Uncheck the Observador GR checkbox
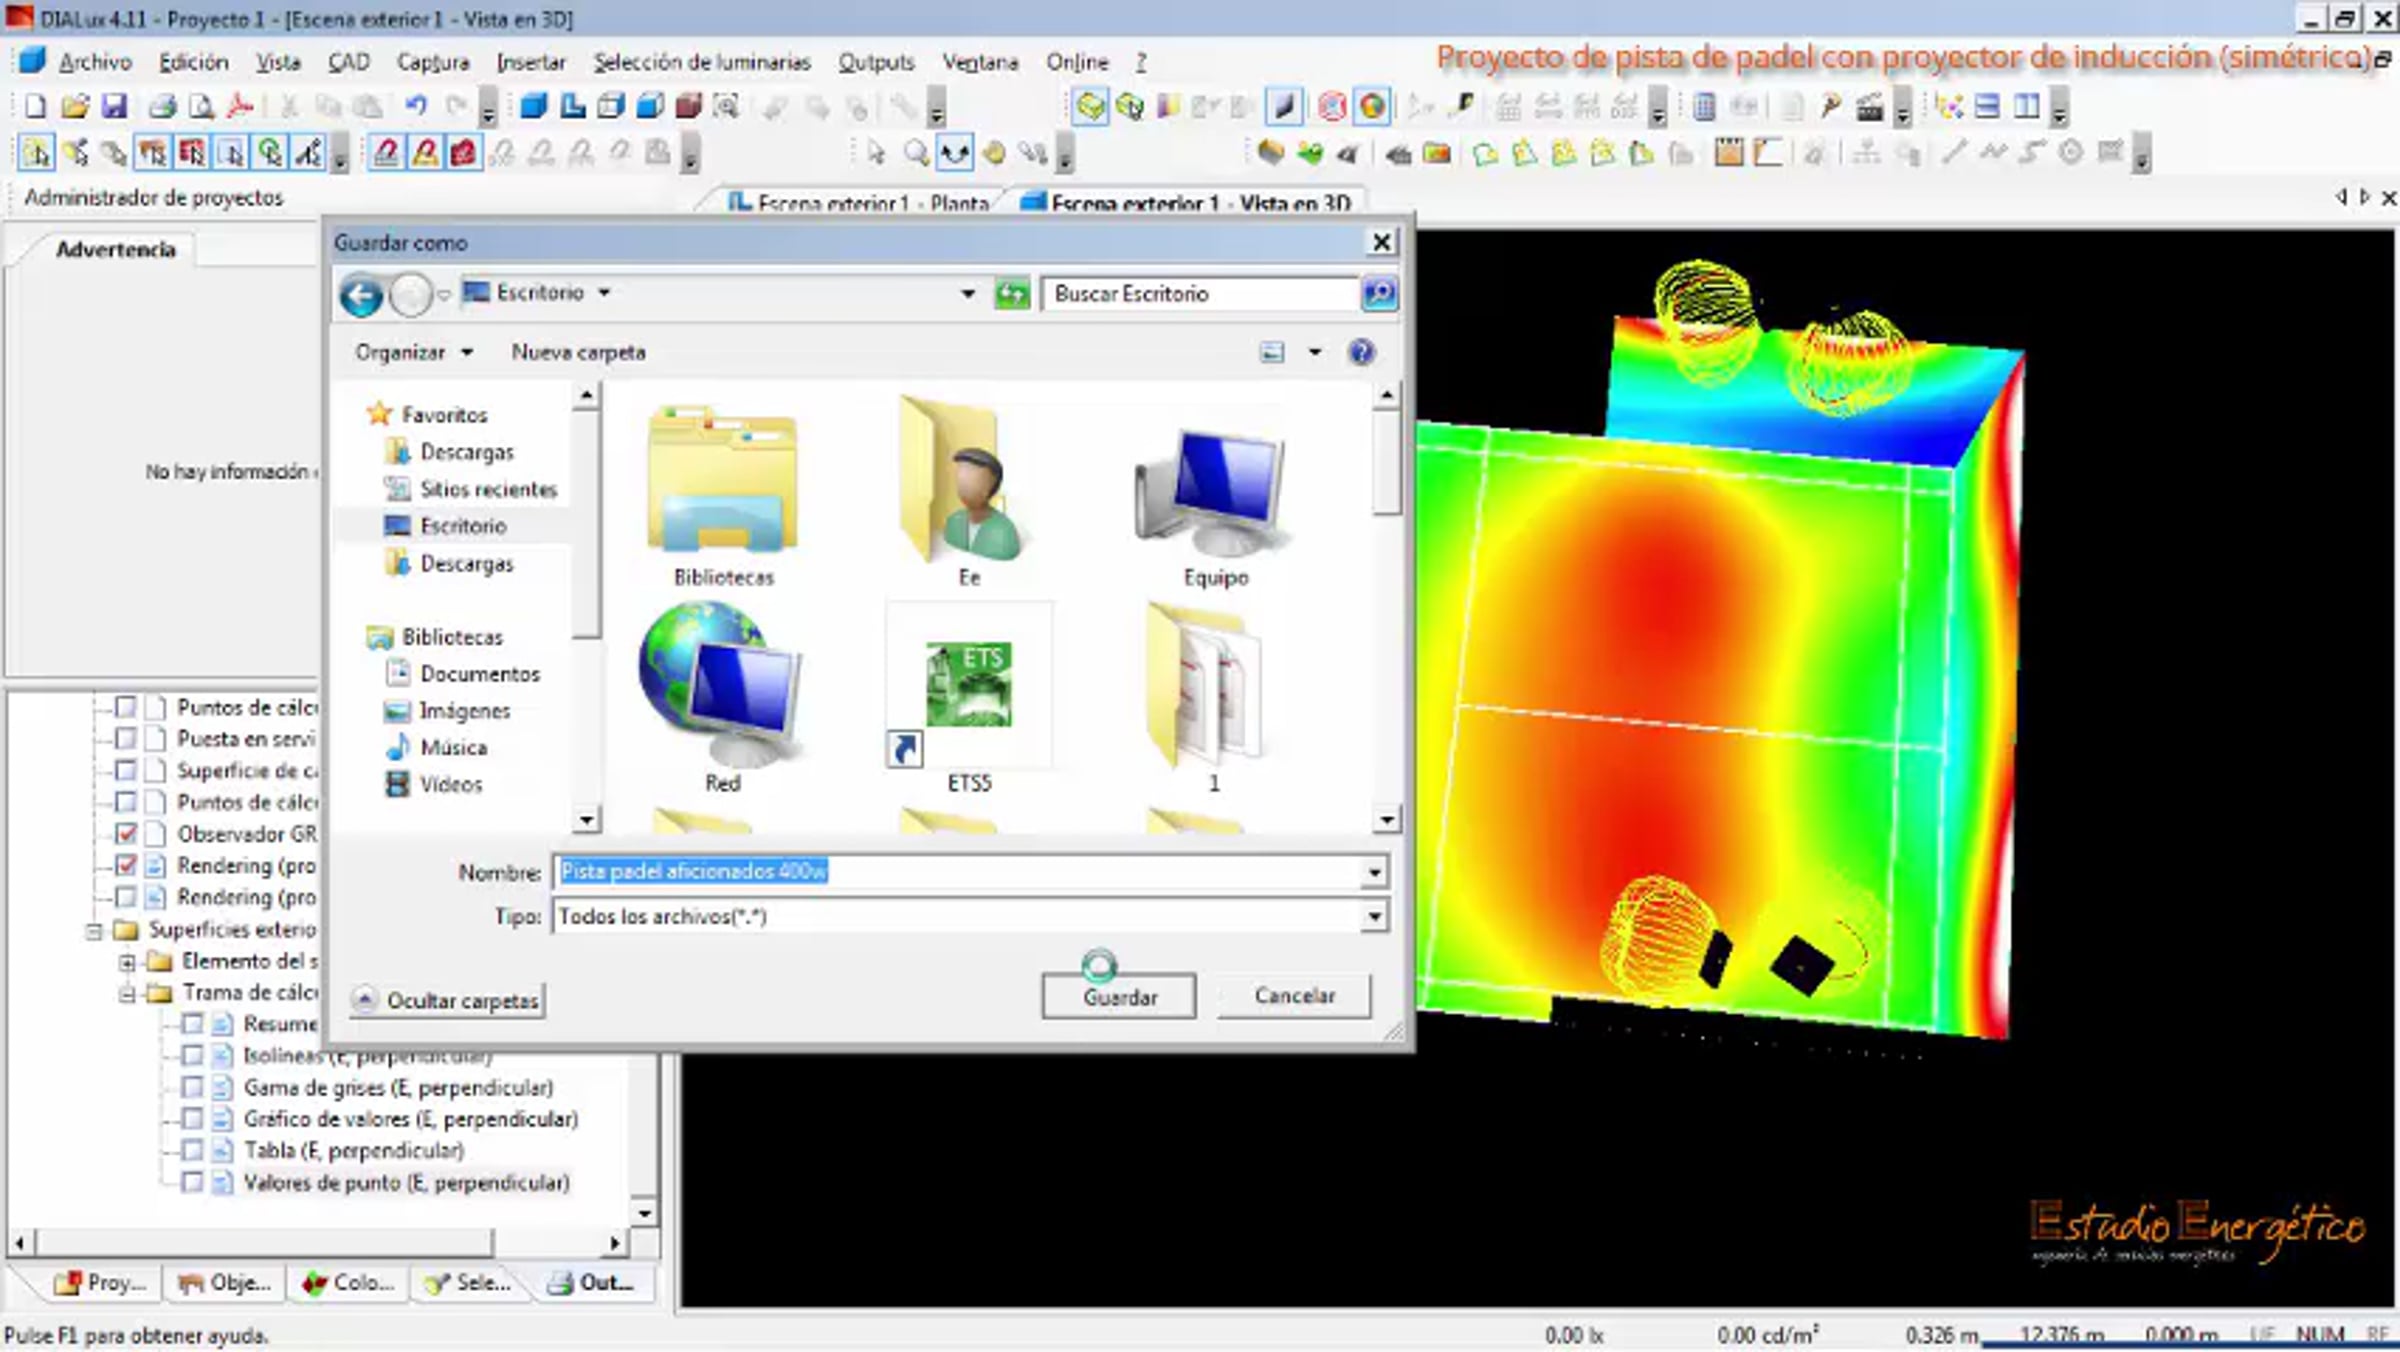The image size is (2400, 1352). 126,834
